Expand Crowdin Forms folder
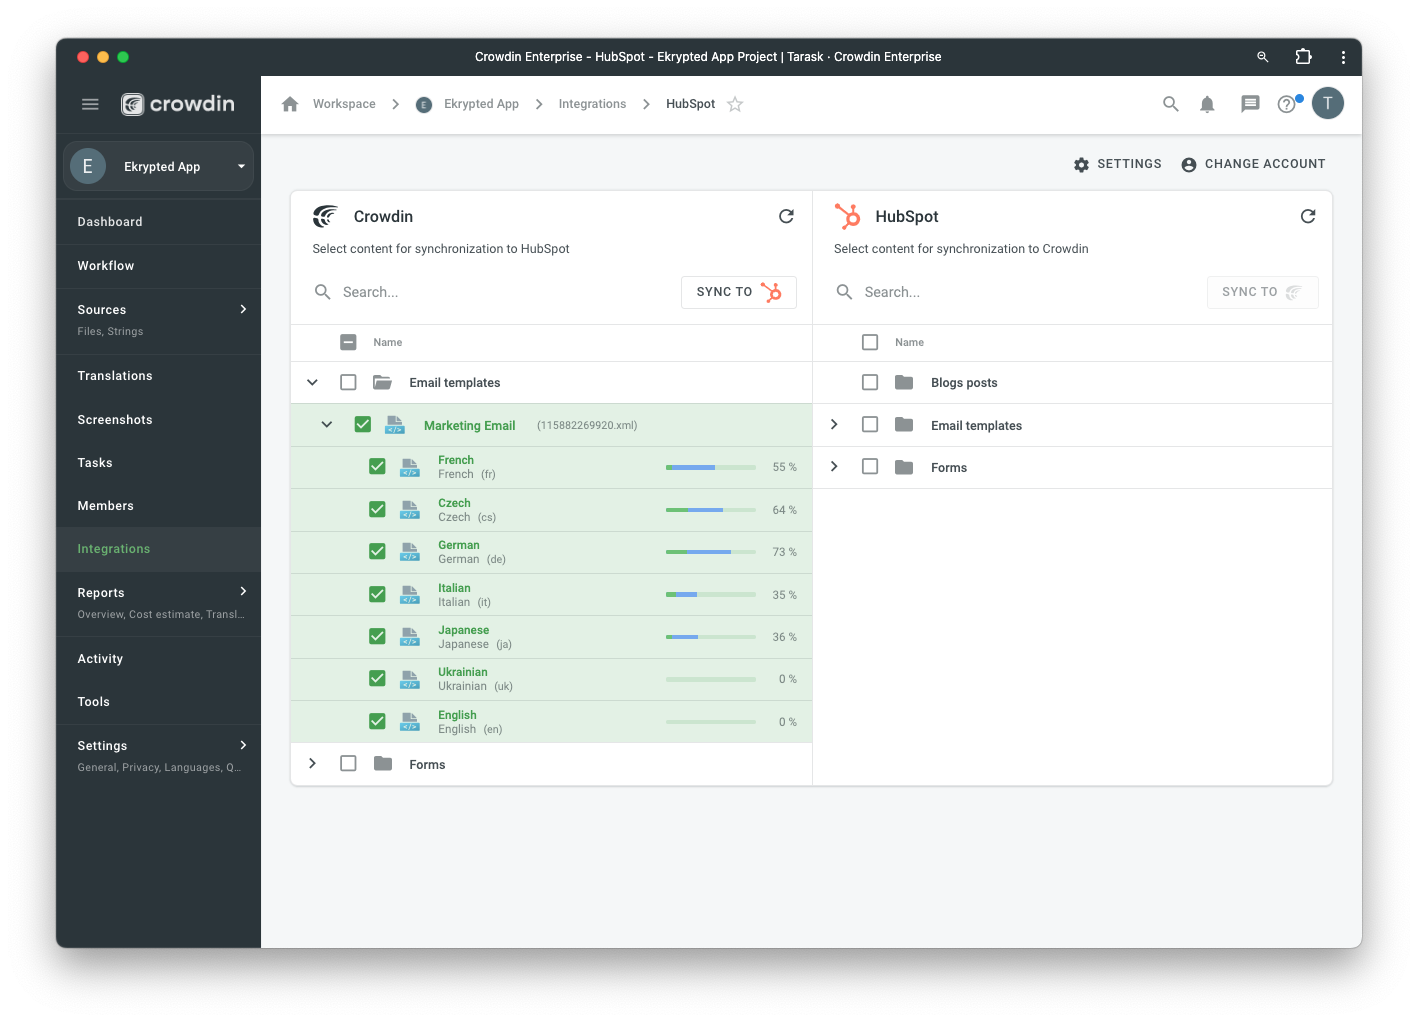The height and width of the screenshot is (1022, 1418). 313,764
